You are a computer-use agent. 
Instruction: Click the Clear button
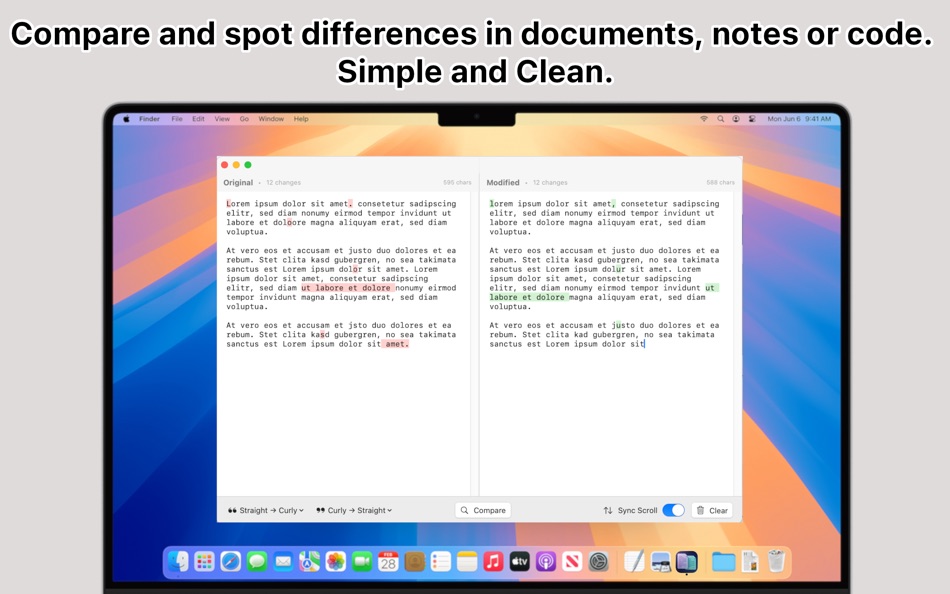tap(712, 510)
